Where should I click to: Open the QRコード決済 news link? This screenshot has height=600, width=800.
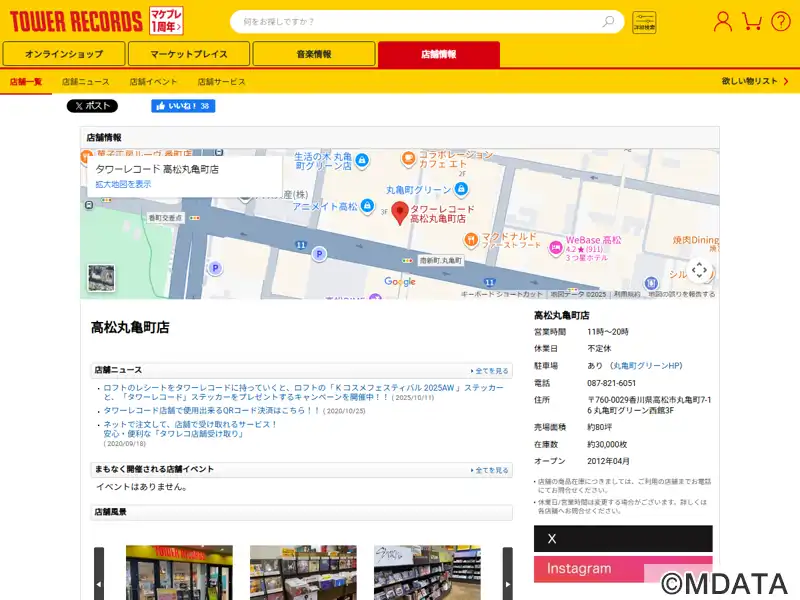pos(211,410)
